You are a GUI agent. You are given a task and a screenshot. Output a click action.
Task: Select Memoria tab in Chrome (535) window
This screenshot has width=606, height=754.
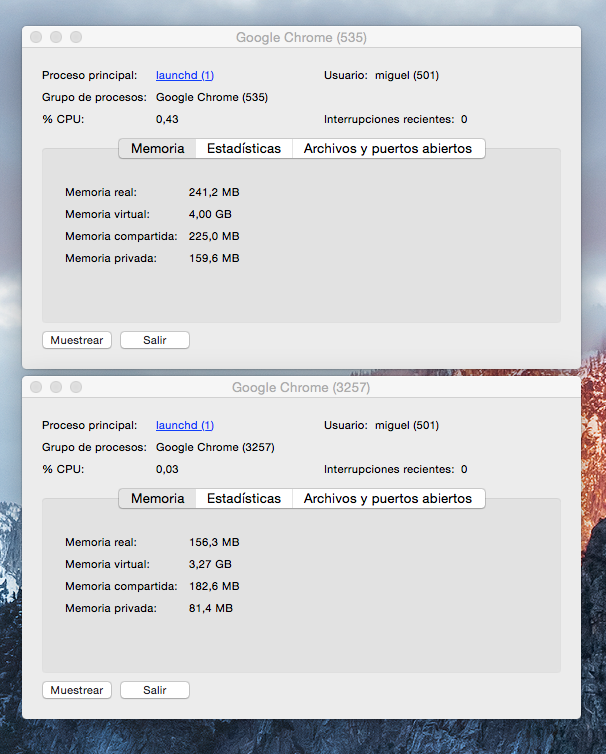point(158,149)
